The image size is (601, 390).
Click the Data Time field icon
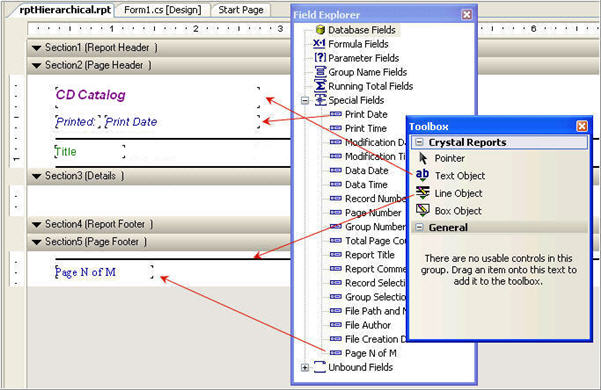tap(336, 184)
